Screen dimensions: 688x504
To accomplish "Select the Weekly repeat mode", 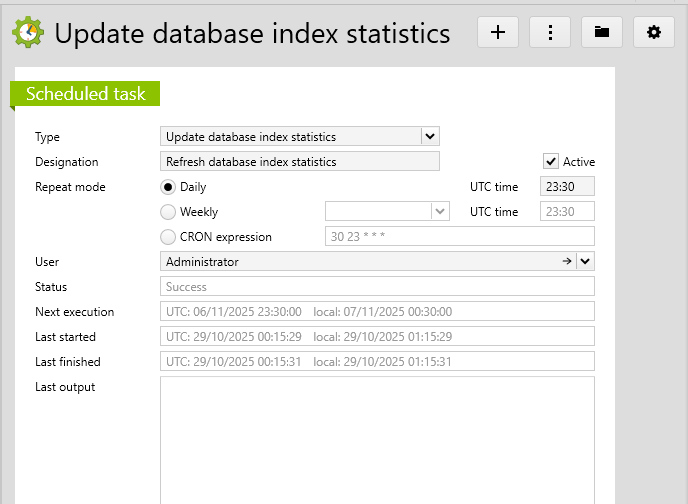I will 168,211.
